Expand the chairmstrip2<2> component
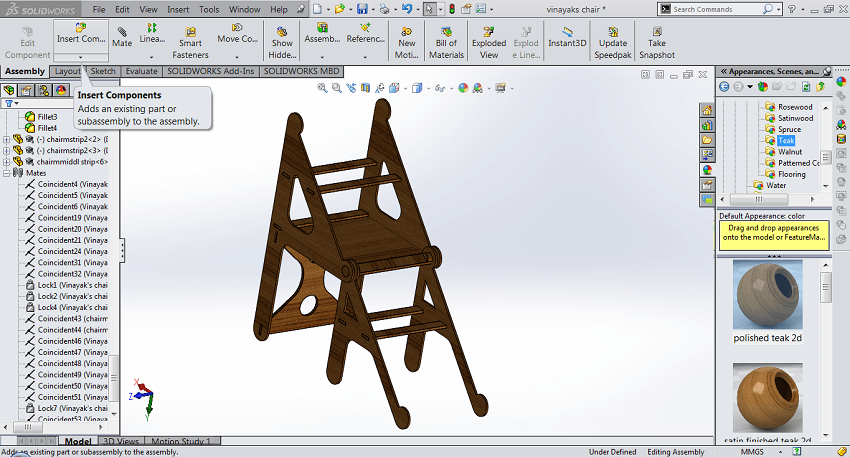 pos(7,139)
